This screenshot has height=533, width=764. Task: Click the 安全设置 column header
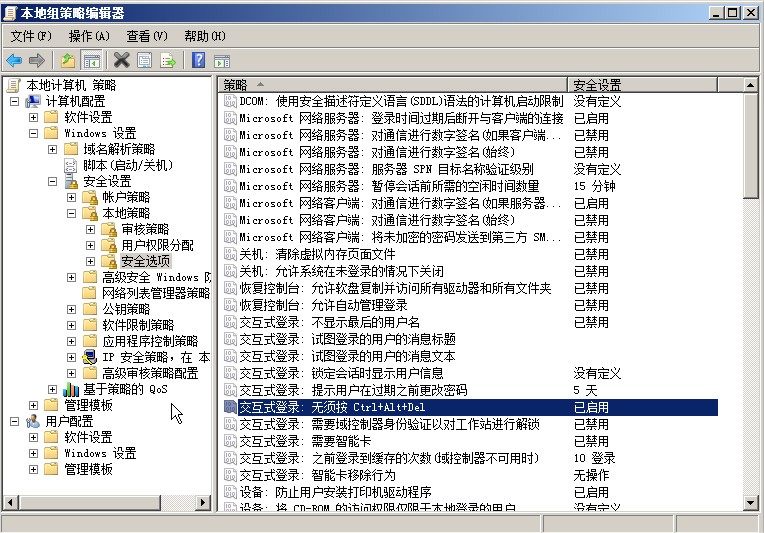coord(655,85)
